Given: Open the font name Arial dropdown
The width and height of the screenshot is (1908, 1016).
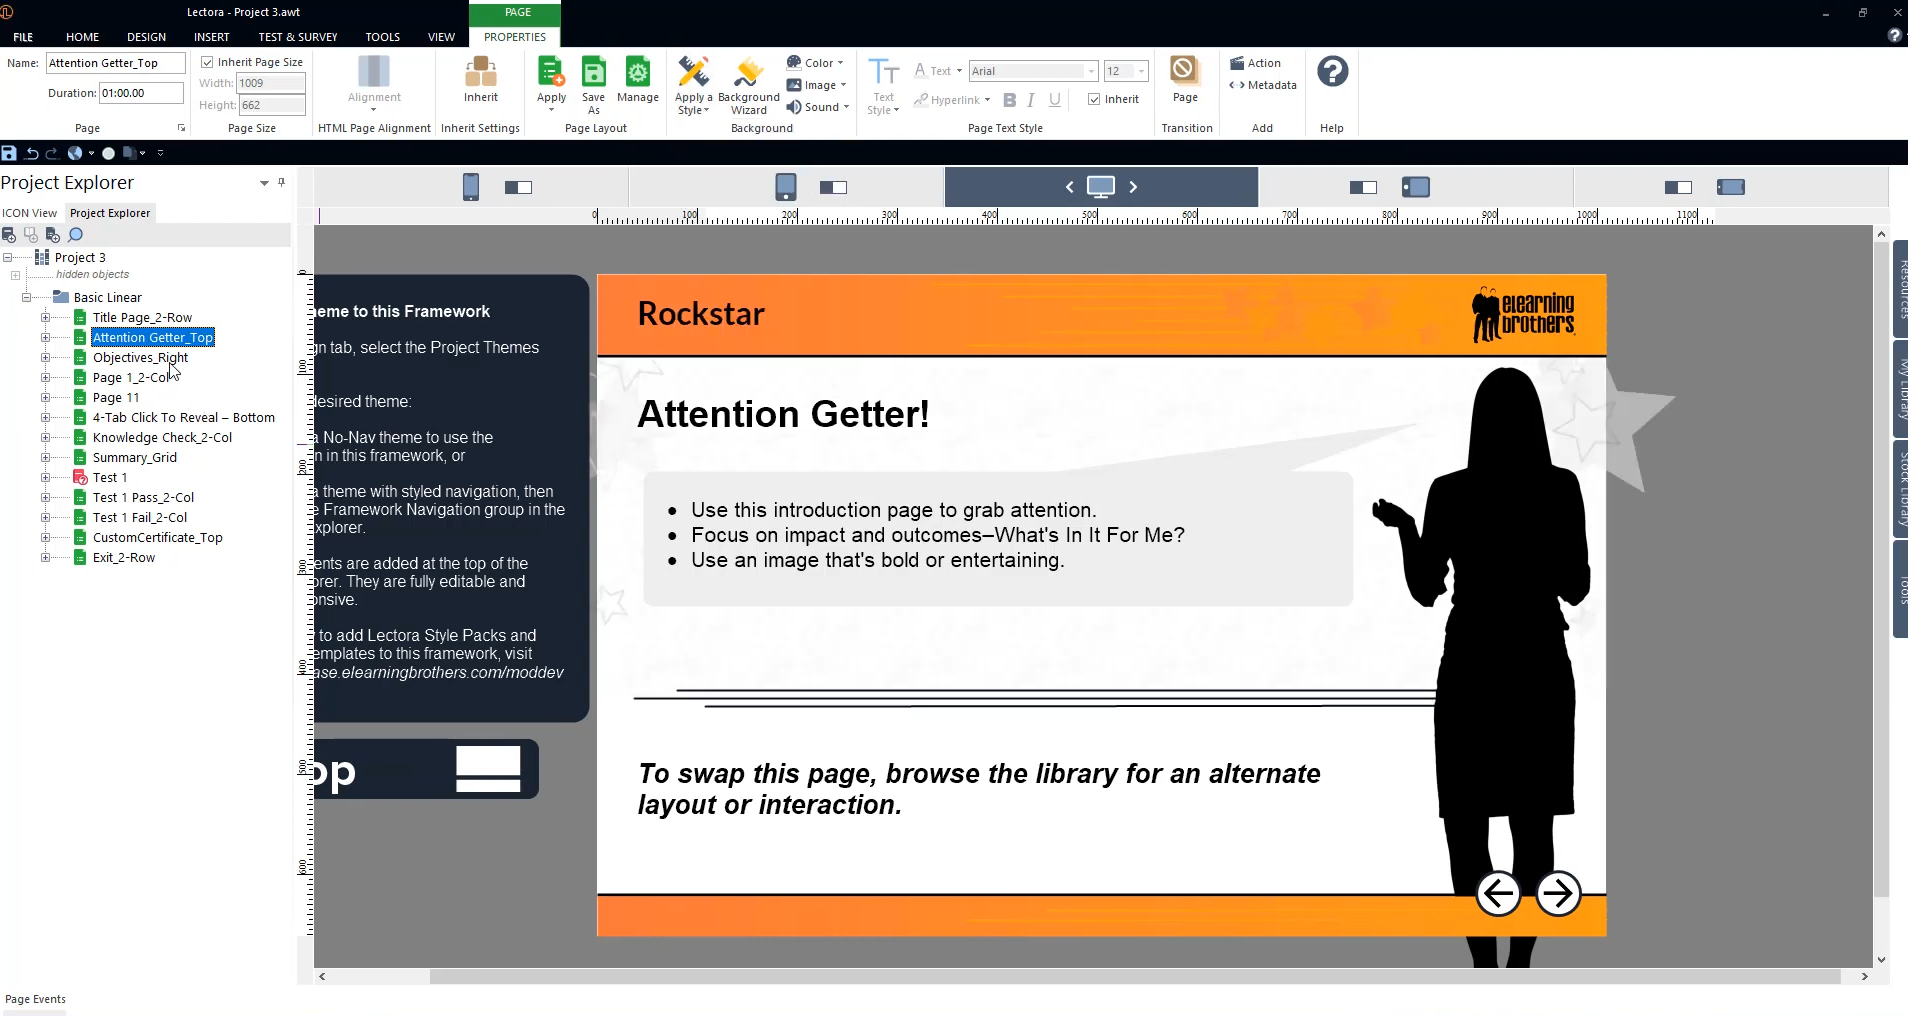Looking at the screenshot, I should [1091, 71].
